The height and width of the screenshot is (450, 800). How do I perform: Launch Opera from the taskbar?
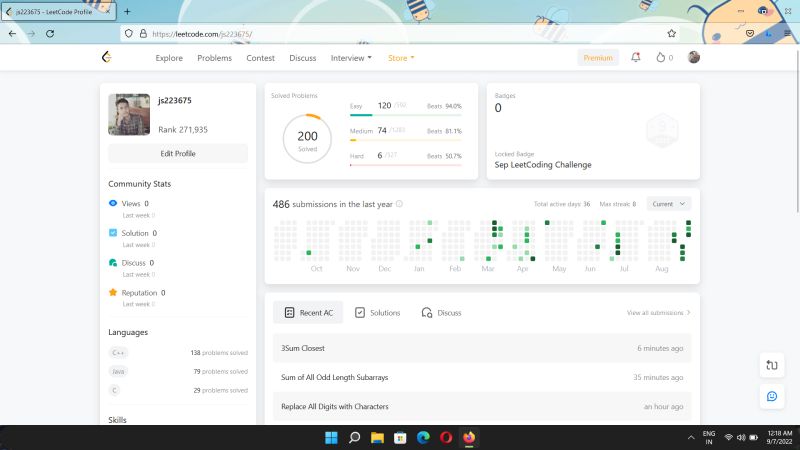tap(446, 438)
